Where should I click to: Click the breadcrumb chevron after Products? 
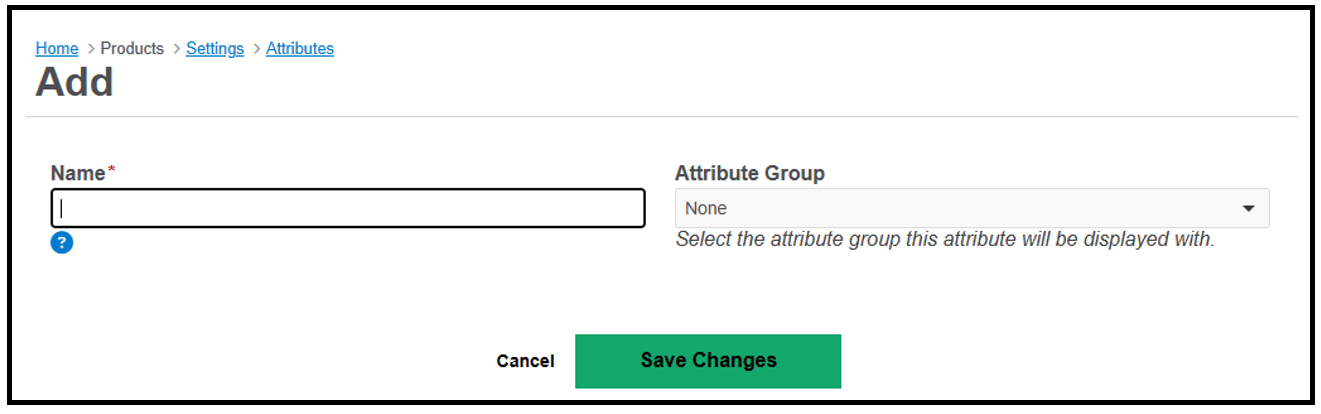(x=175, y=48)
